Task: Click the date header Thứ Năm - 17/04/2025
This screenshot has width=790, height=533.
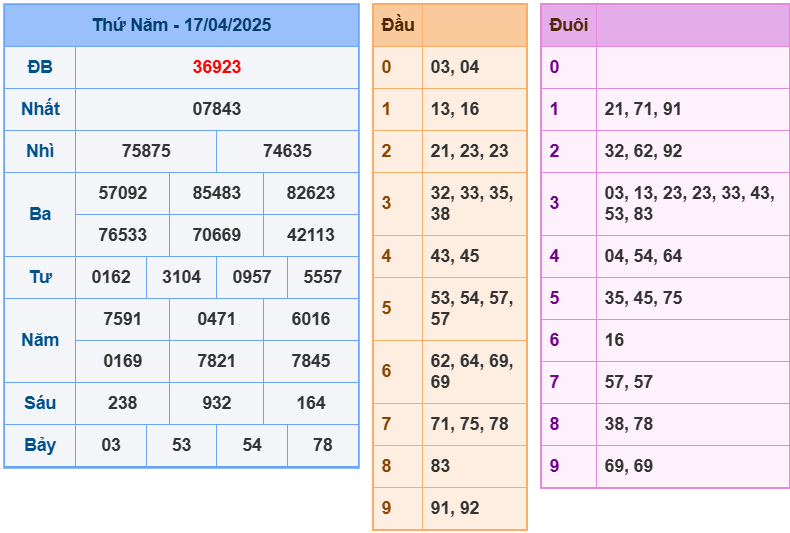Action: (x=181, y=25)
